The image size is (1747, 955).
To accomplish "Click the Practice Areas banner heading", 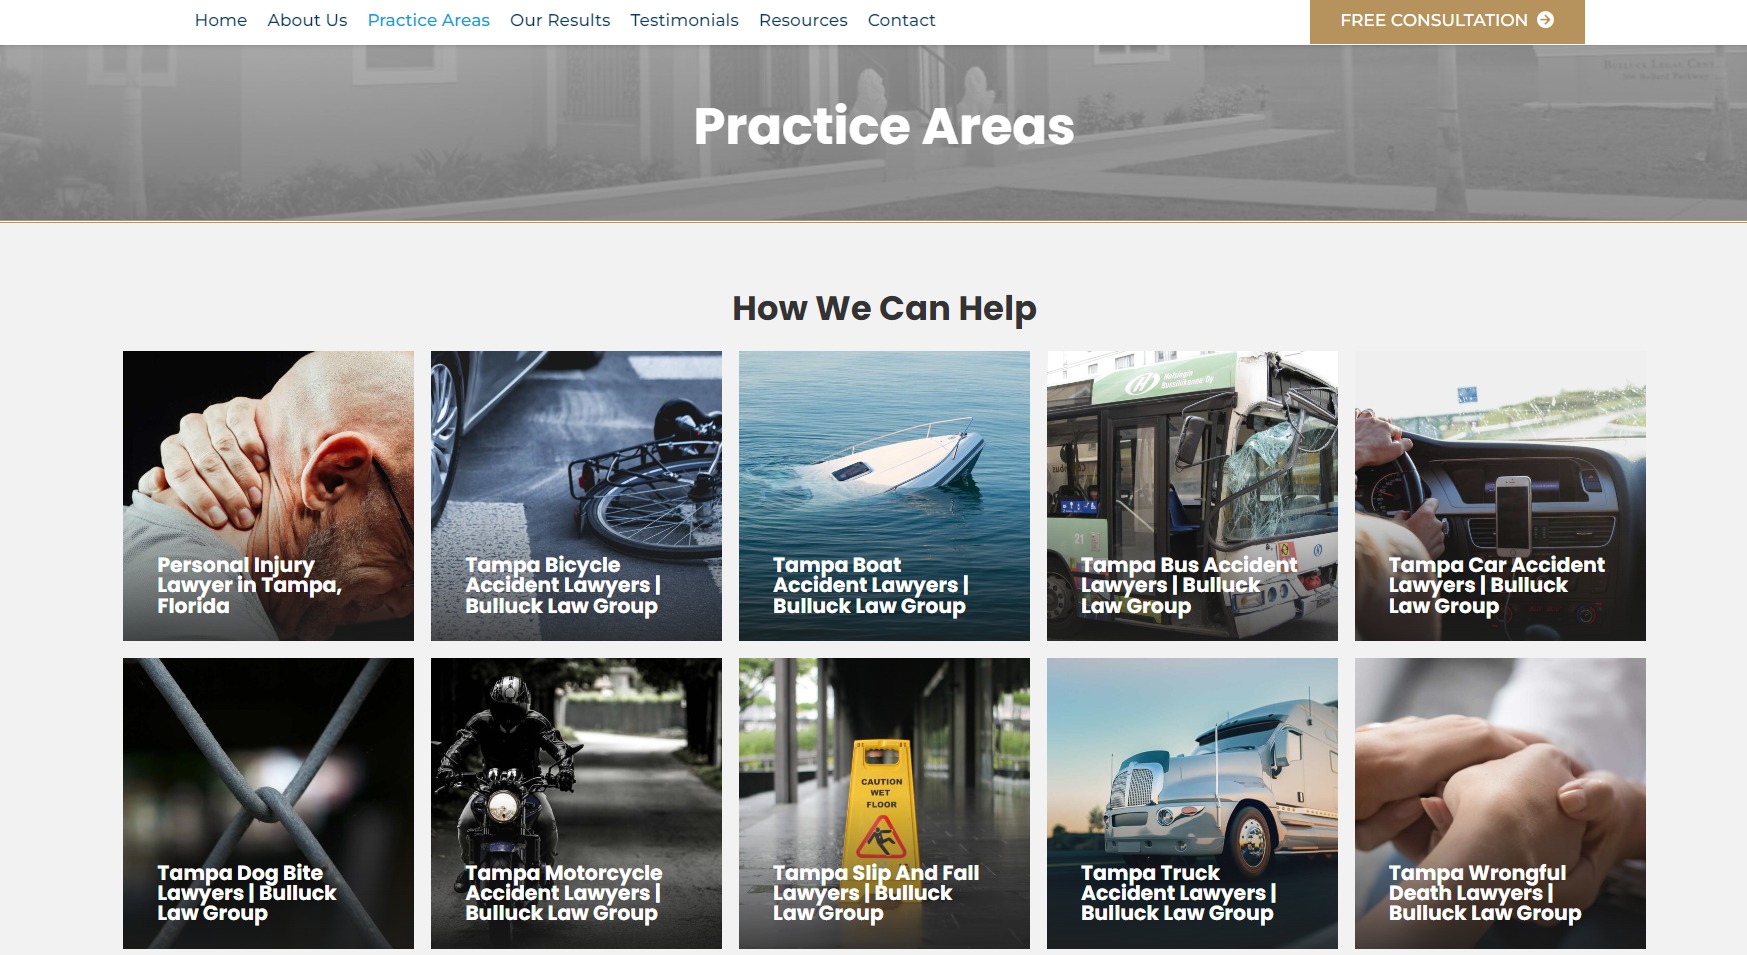I will tap(884, 127).
